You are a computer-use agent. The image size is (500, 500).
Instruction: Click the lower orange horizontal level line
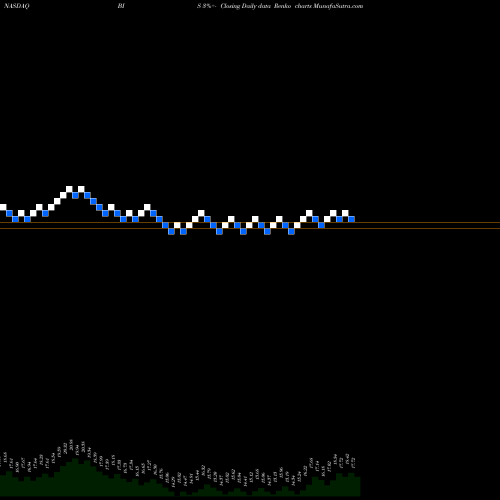click(250, 228)
